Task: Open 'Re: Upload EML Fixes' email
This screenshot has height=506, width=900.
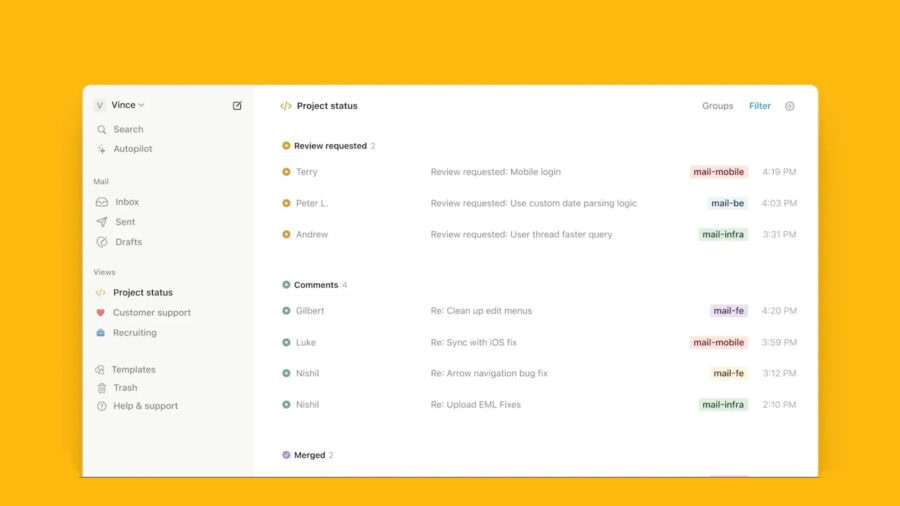Action: click(476, 404)
